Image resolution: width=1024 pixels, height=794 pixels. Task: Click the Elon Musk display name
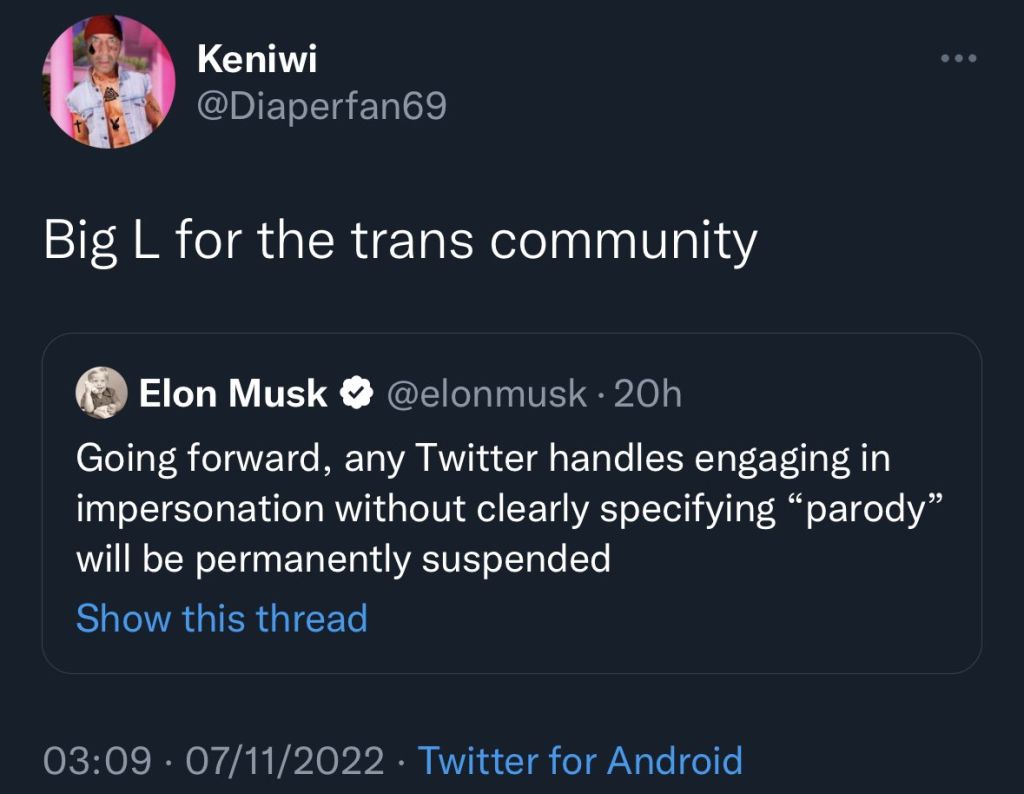point(232,394)
